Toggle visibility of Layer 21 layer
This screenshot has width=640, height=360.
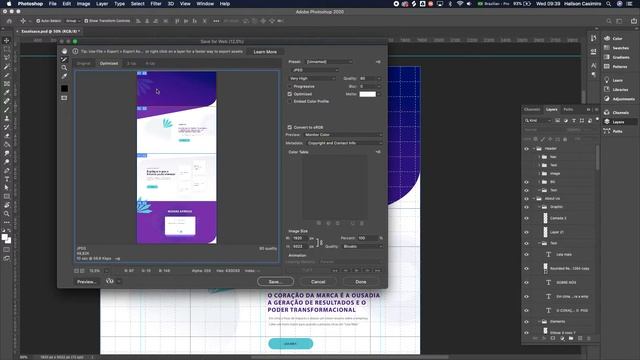[526, 232]
